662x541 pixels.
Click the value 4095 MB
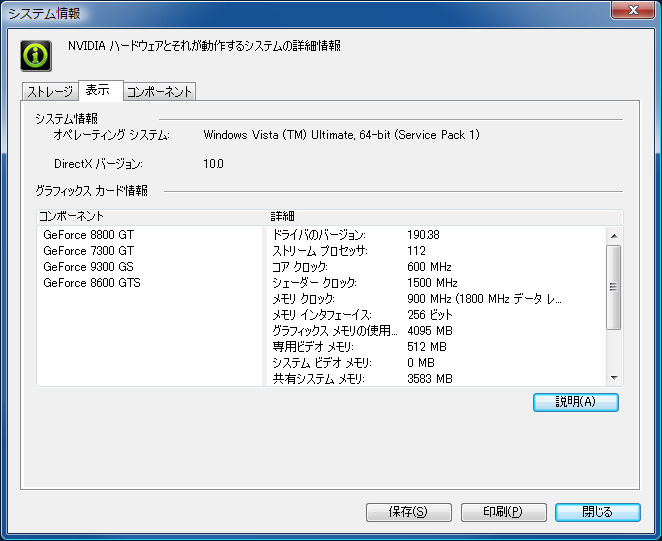[x=430, y=331]
